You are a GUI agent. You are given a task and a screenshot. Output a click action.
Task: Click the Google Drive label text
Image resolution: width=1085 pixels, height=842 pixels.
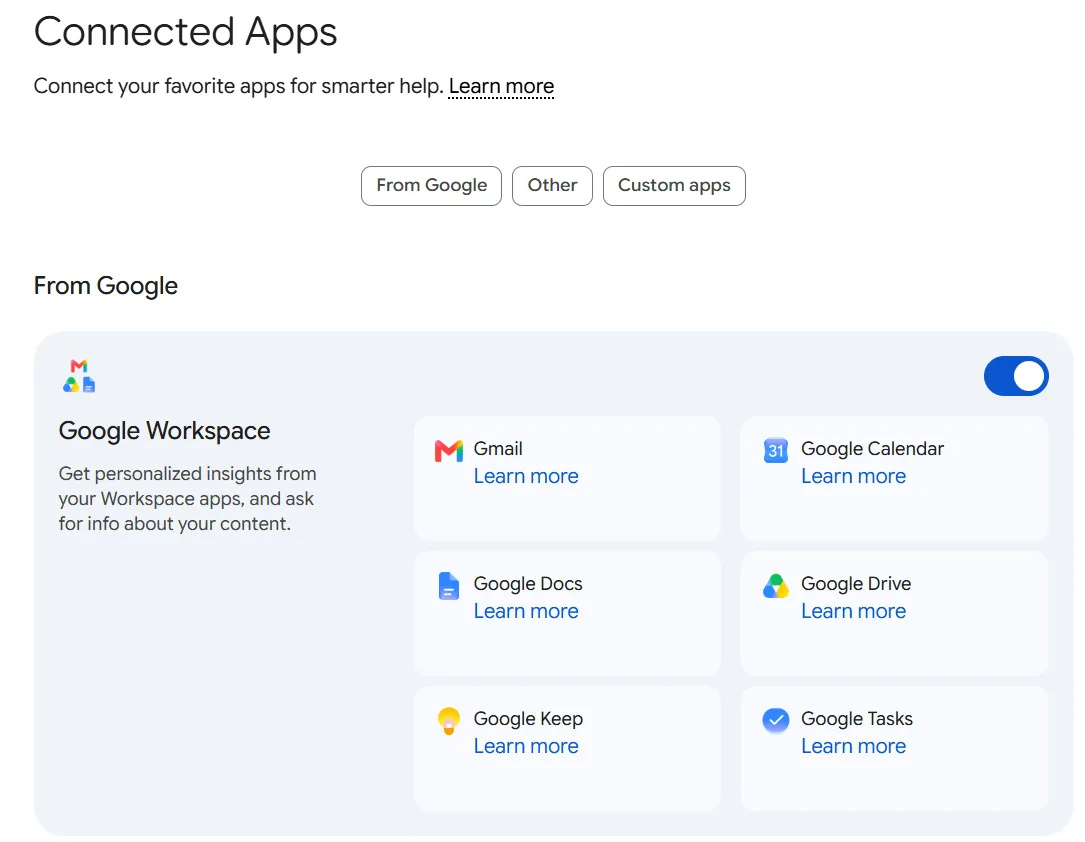coord(856,583)
